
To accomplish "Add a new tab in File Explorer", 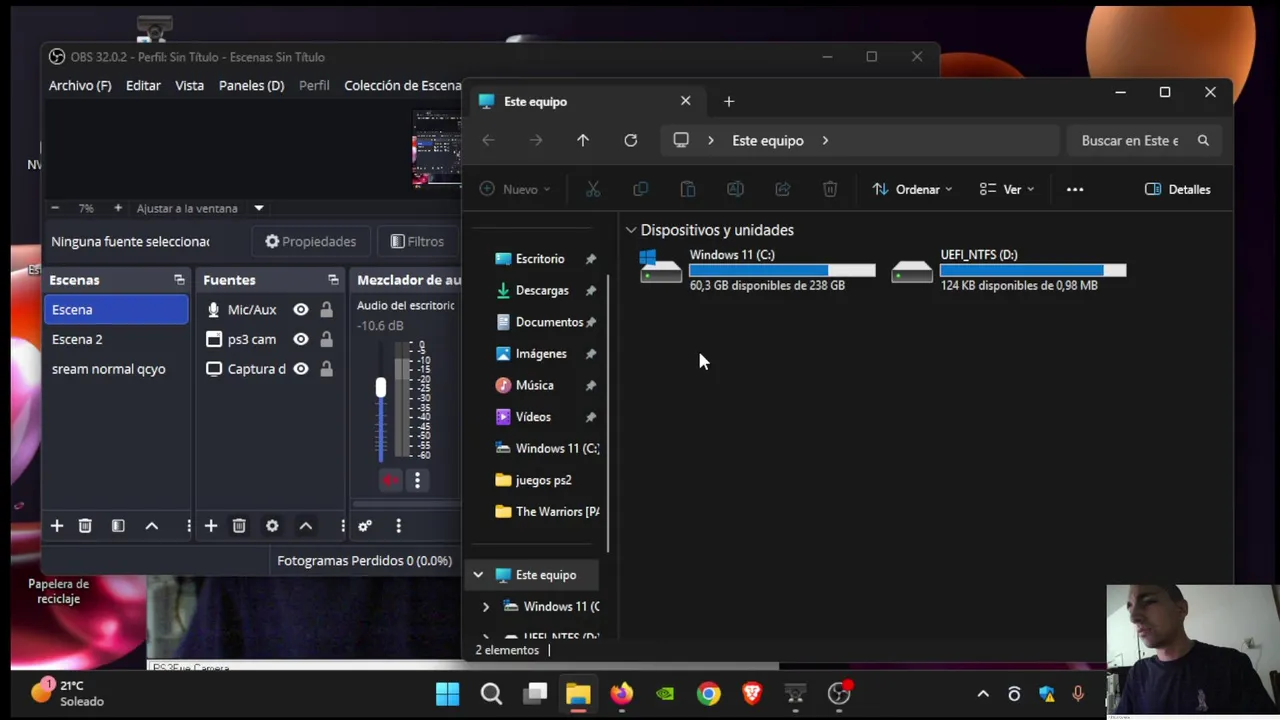I will tap(729, 101).
